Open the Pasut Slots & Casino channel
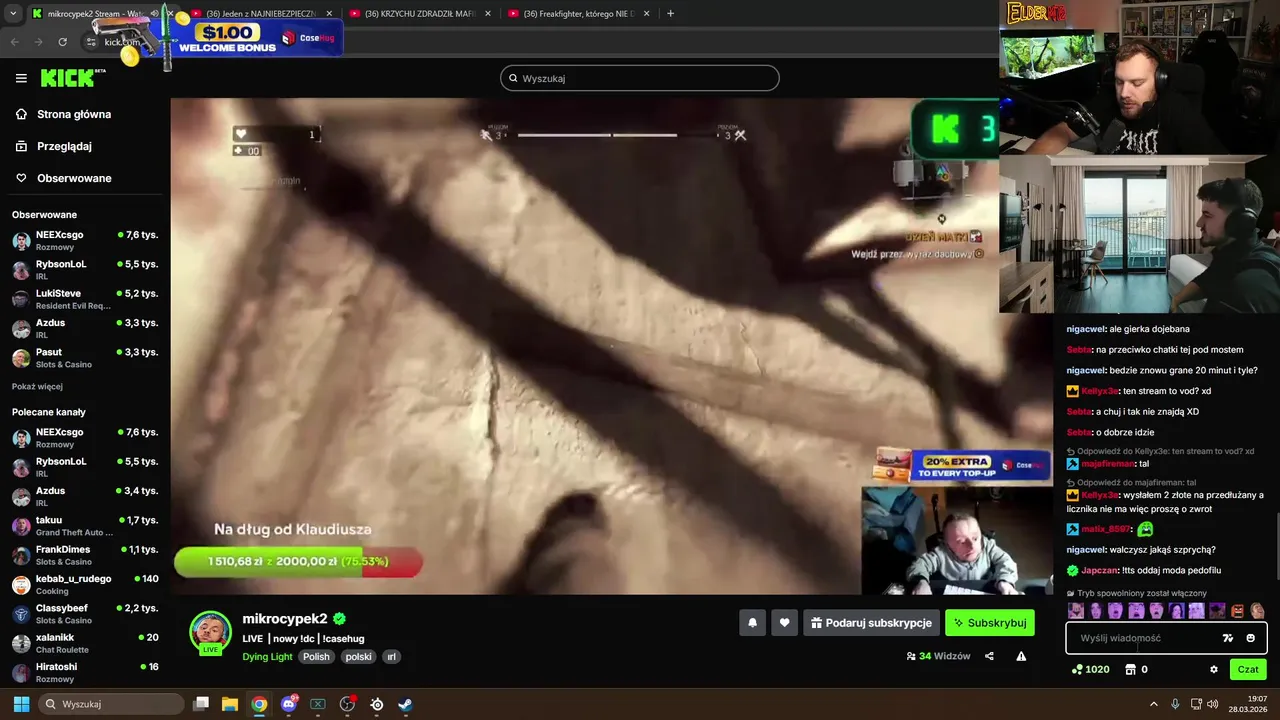 (x=85, y=358)
